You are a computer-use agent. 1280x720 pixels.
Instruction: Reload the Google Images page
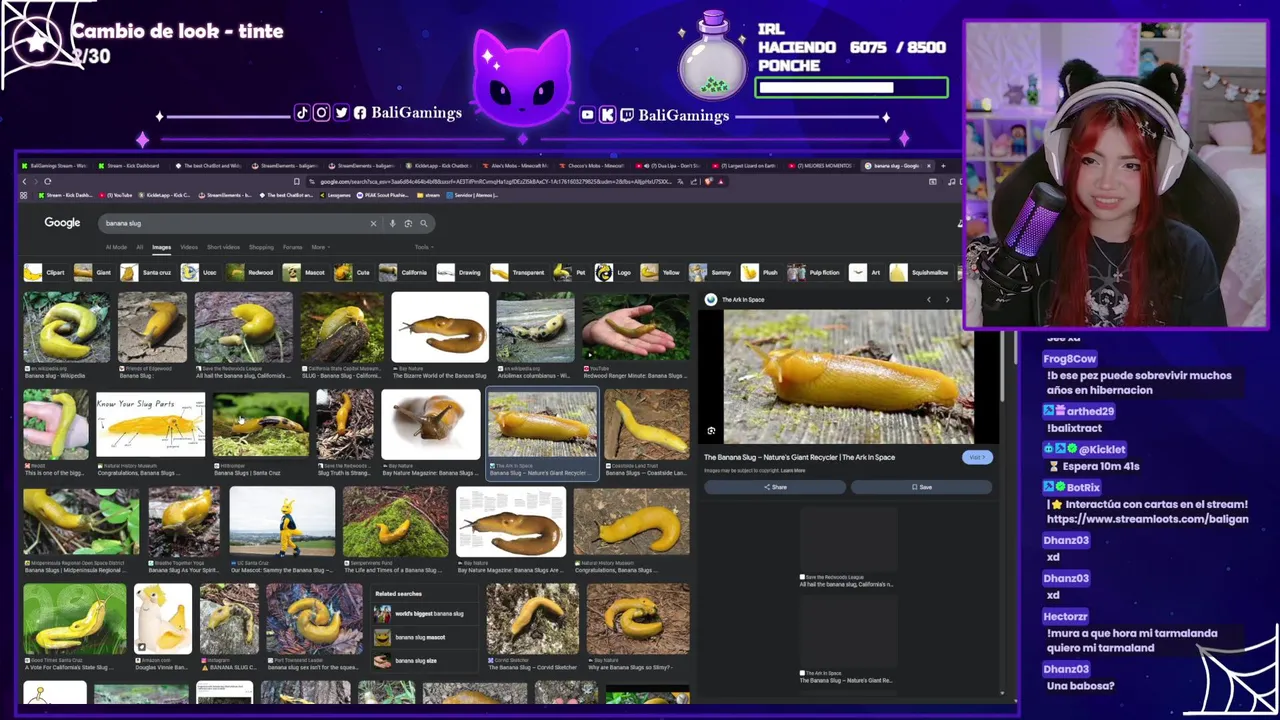pos(47,181)
